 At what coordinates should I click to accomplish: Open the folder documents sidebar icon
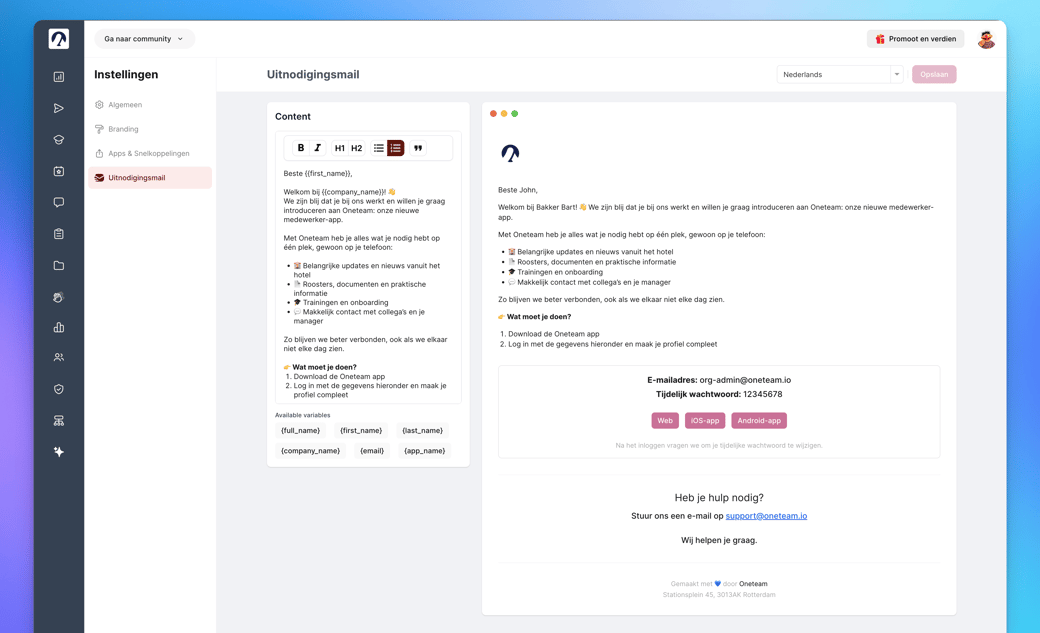(59, 265)
